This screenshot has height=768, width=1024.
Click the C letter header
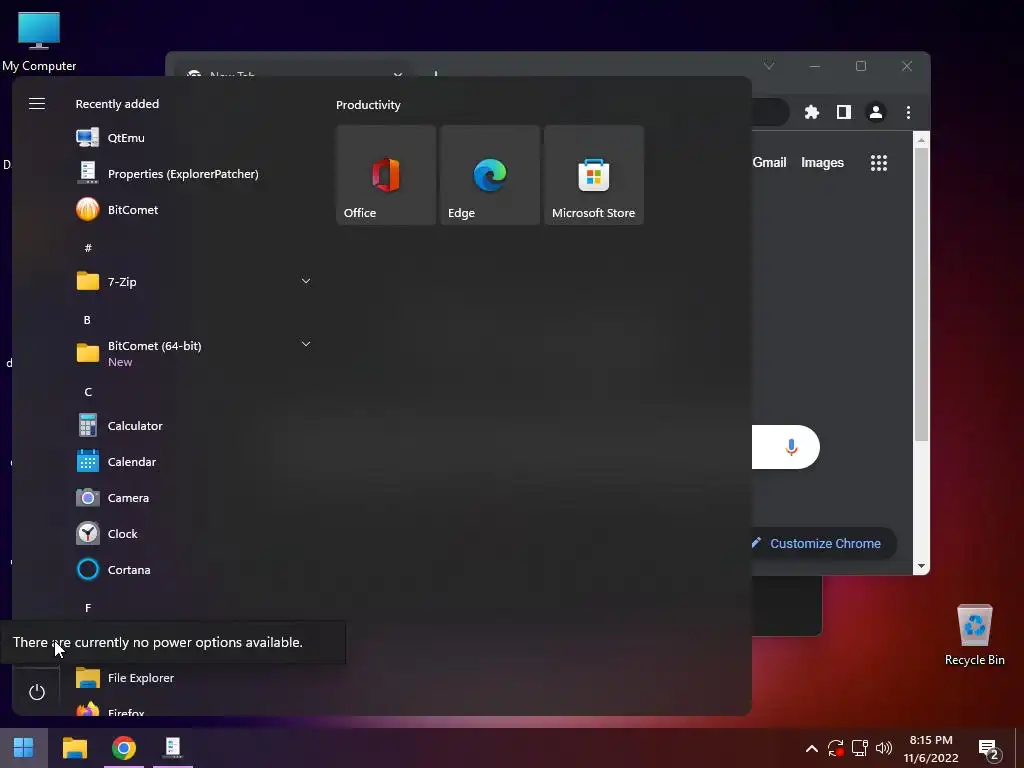(x=88, y=392)
